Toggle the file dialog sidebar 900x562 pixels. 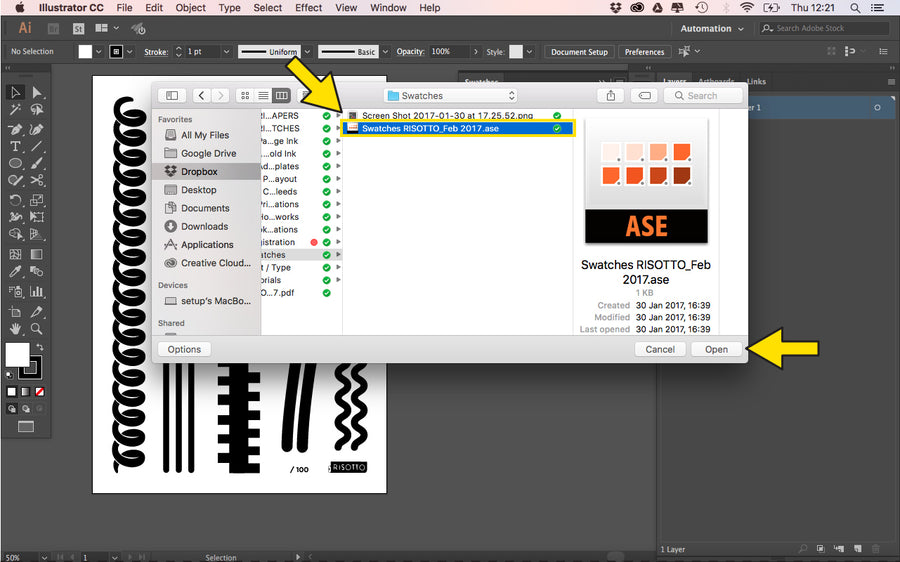click(x=172, y=96)
